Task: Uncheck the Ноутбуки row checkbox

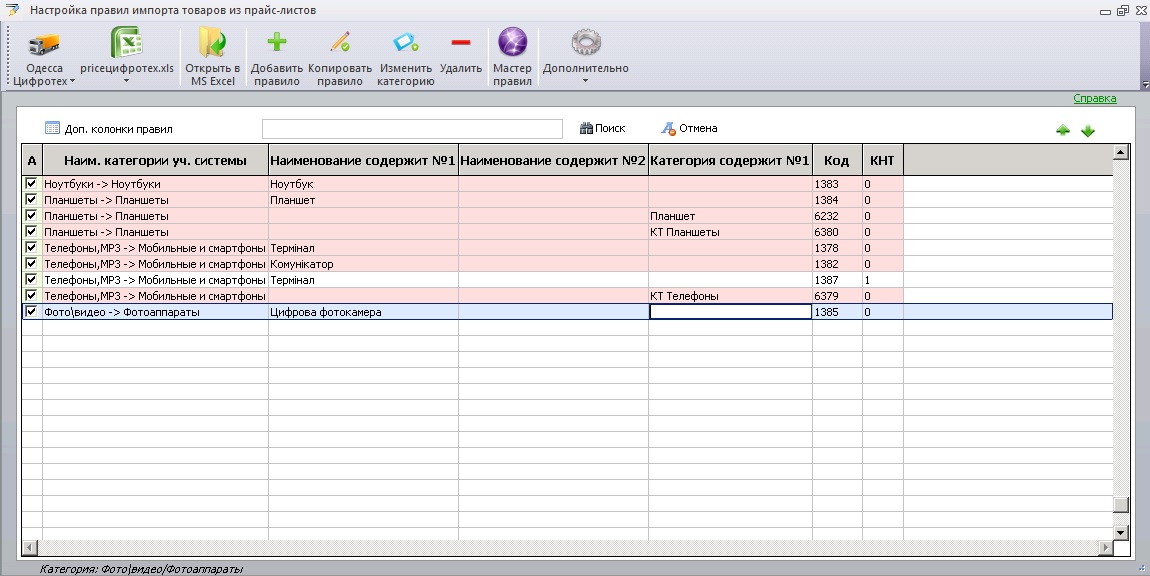Action: click(31, 183)
